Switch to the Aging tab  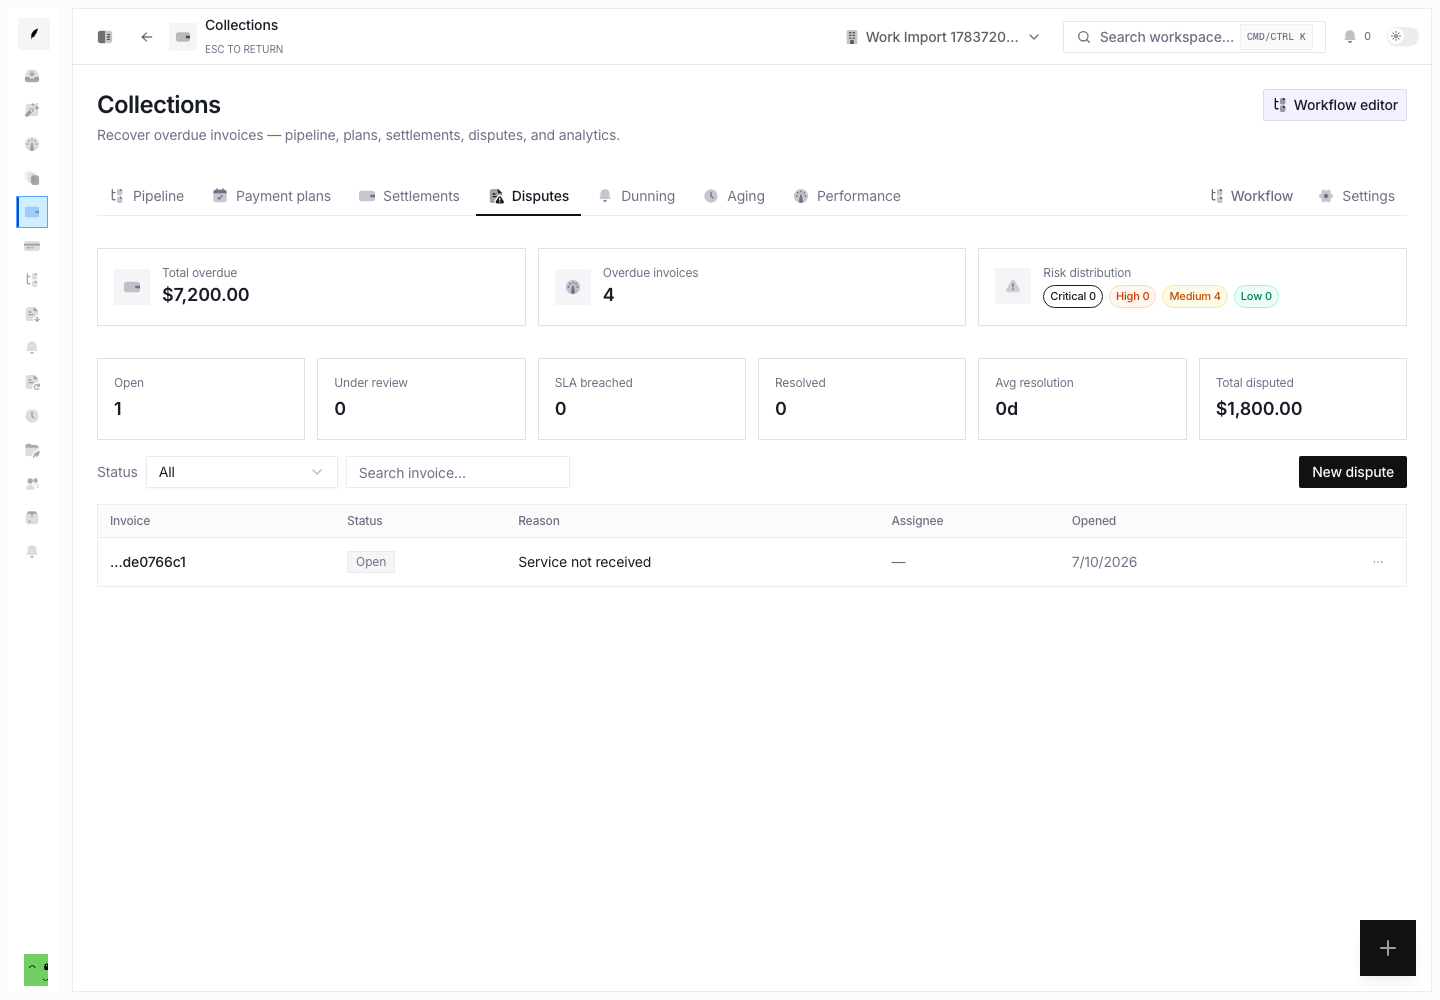tap(734, 196)
